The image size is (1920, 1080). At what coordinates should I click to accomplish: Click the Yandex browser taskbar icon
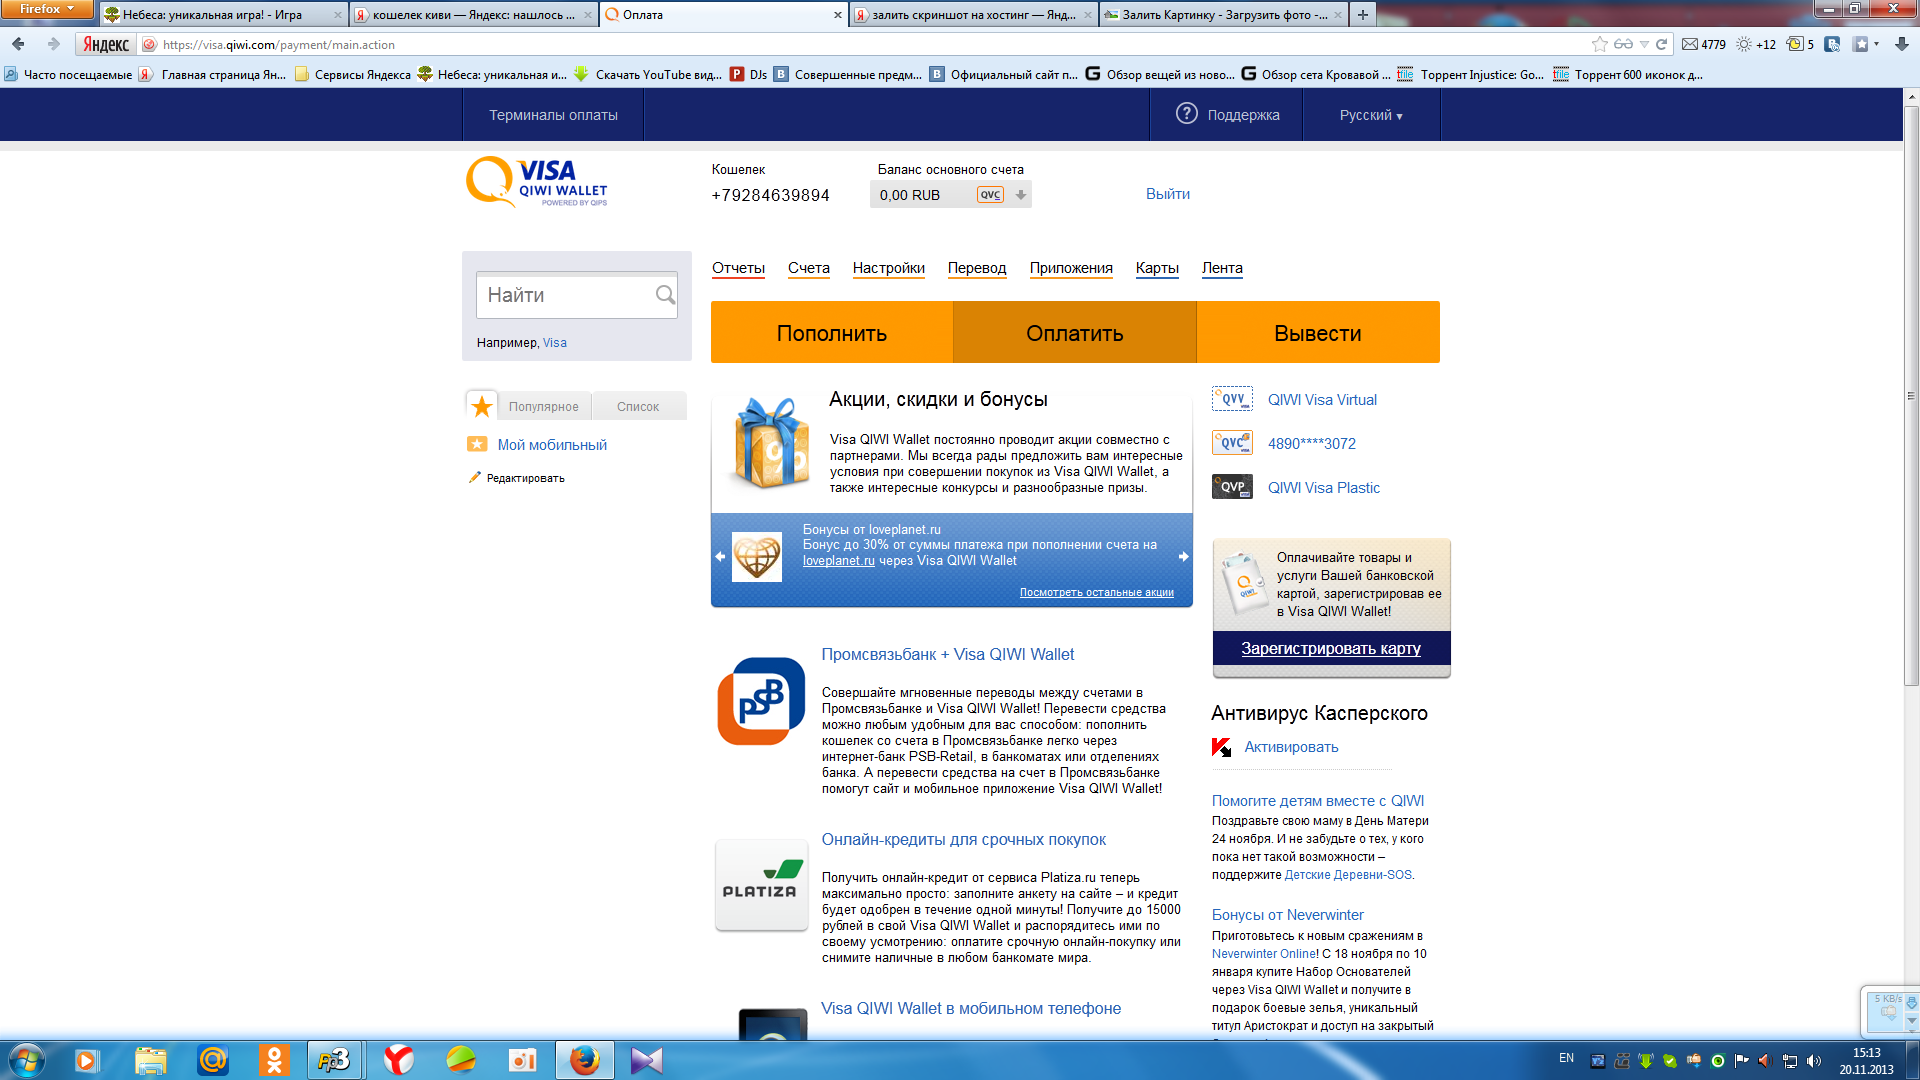pyautogui.click(x=398, y=1060)
